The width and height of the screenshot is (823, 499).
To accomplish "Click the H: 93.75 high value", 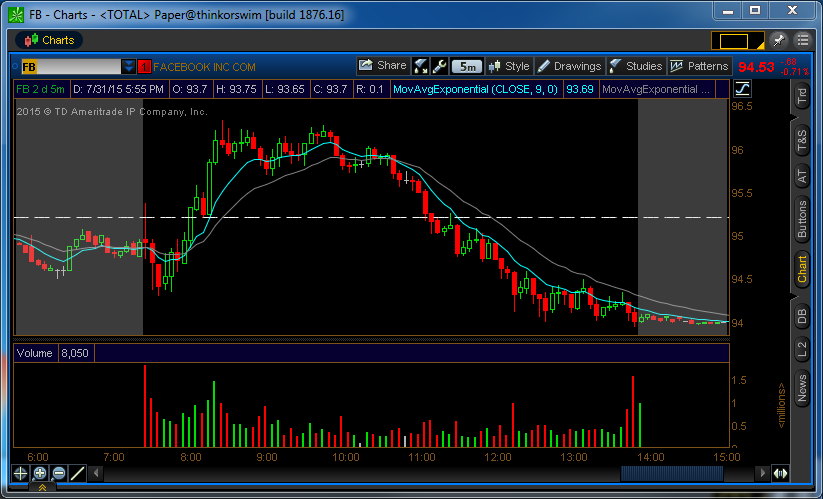I will [x=237, y=89].
